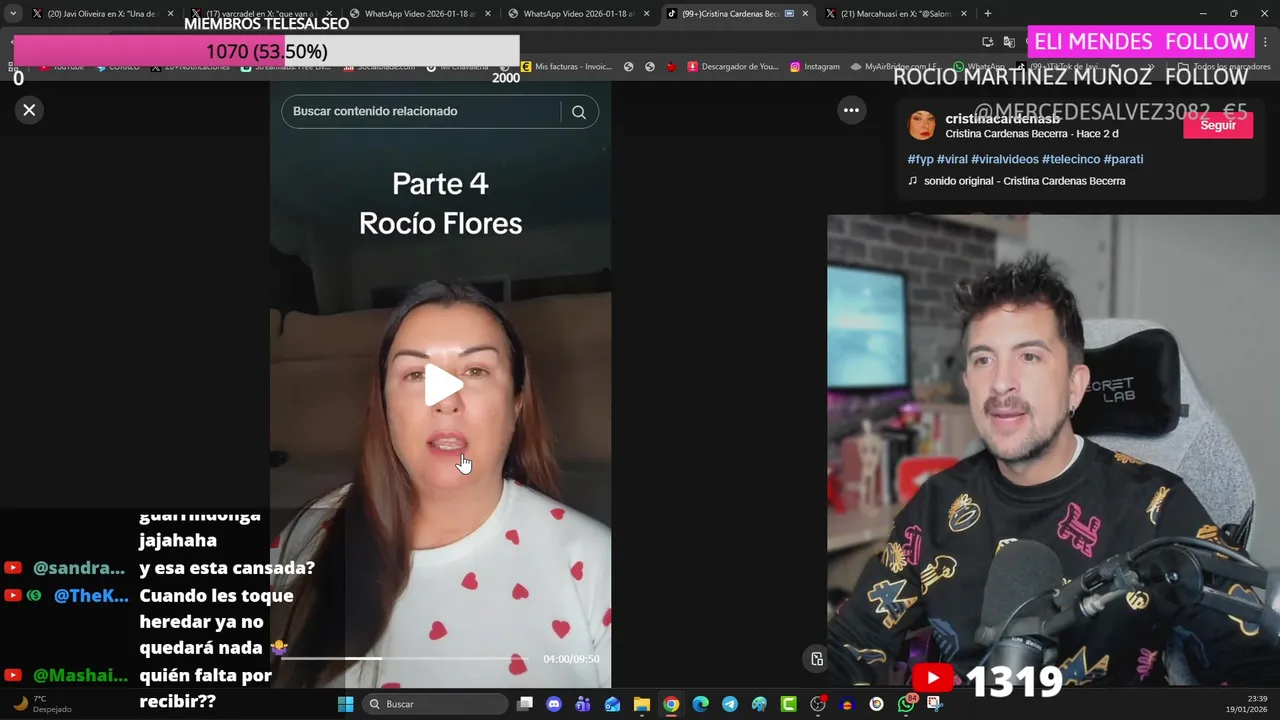Close the first WhatsApp Video tab
The height and width of the screenshot is (720, 1280).
pyautogui.click(x=487, y=14)
